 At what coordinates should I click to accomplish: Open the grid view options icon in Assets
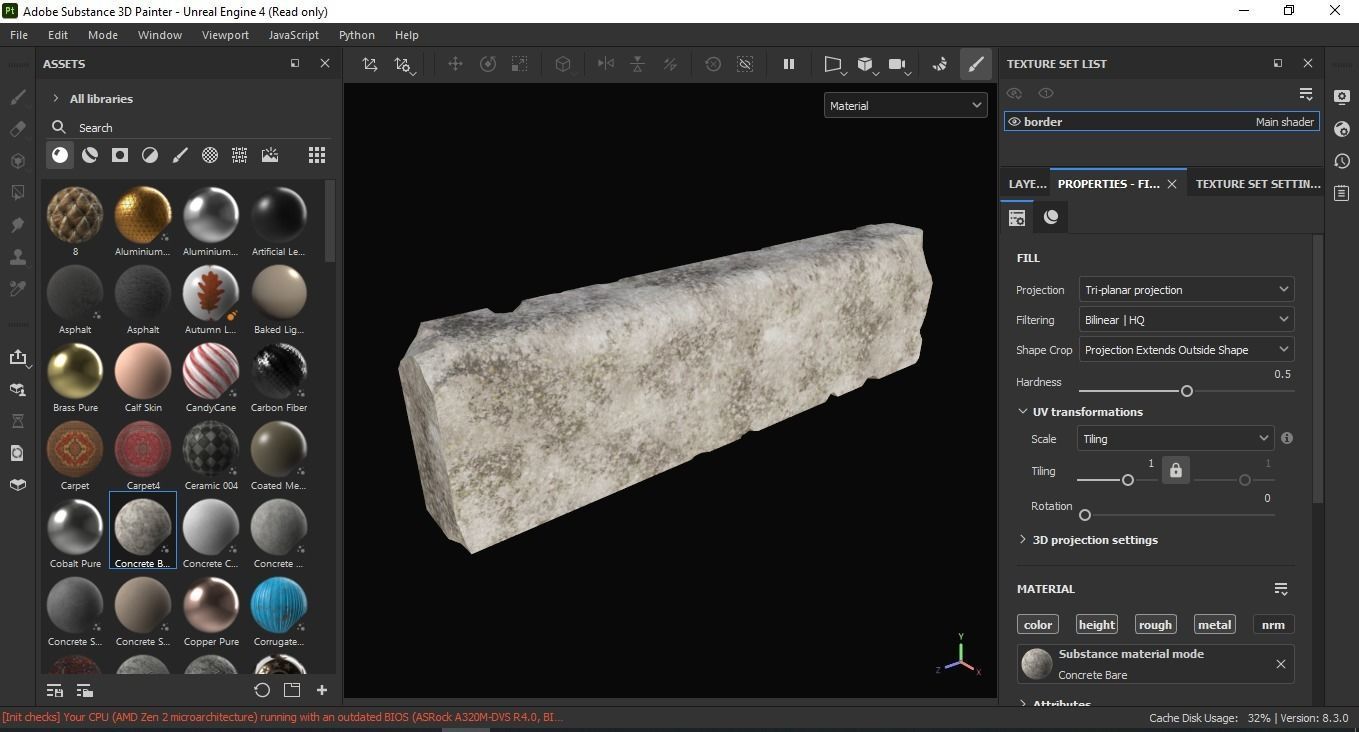coord(316,155)
